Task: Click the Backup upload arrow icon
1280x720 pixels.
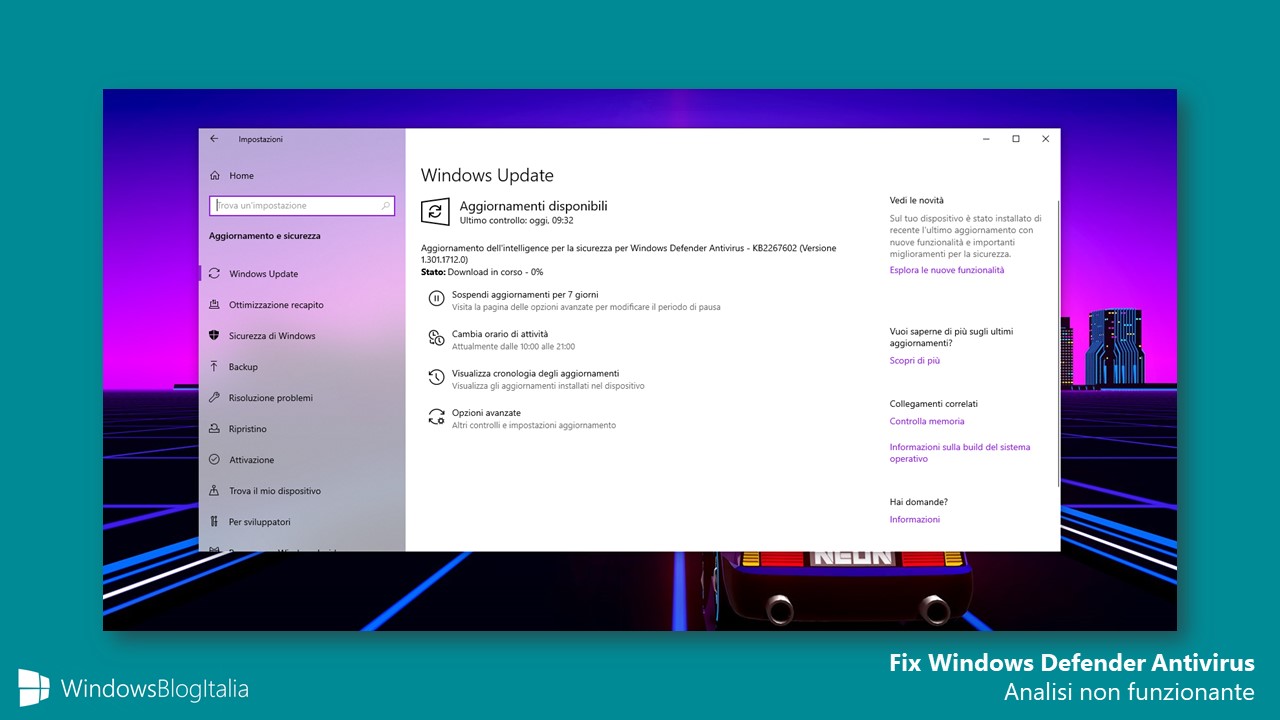Action: point(214,366)
